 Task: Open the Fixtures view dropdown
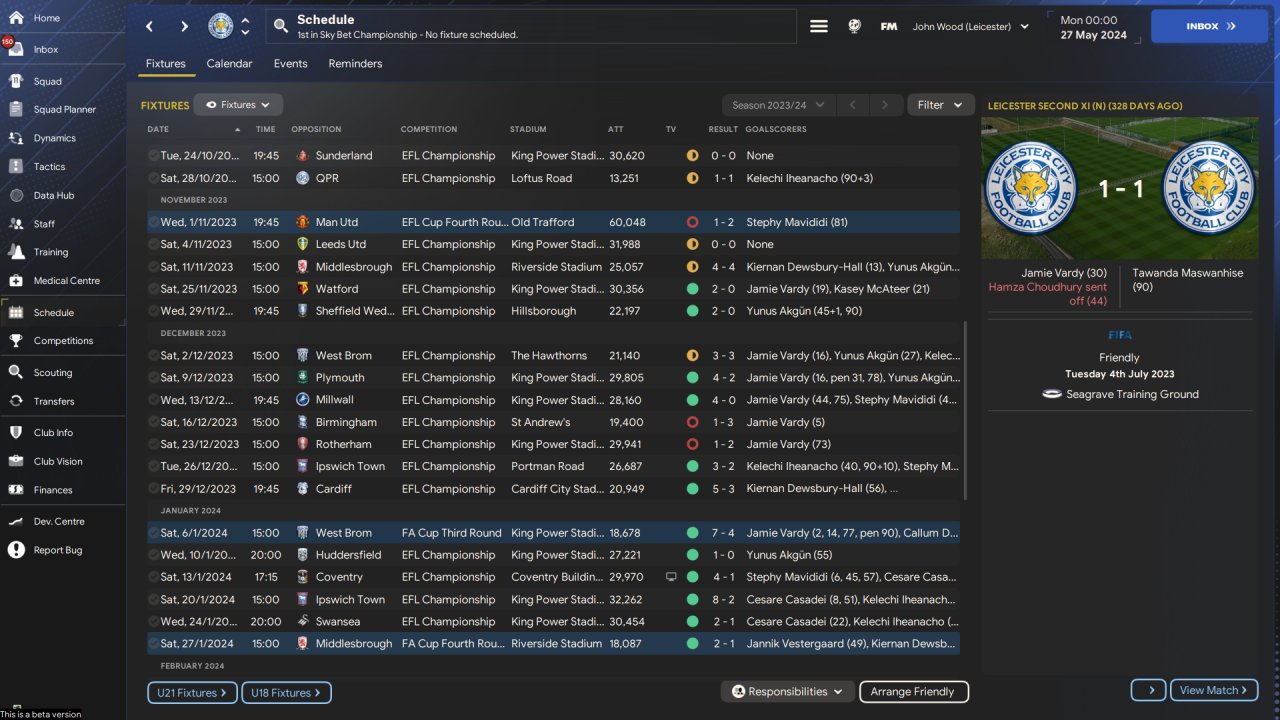click(238, 105)
